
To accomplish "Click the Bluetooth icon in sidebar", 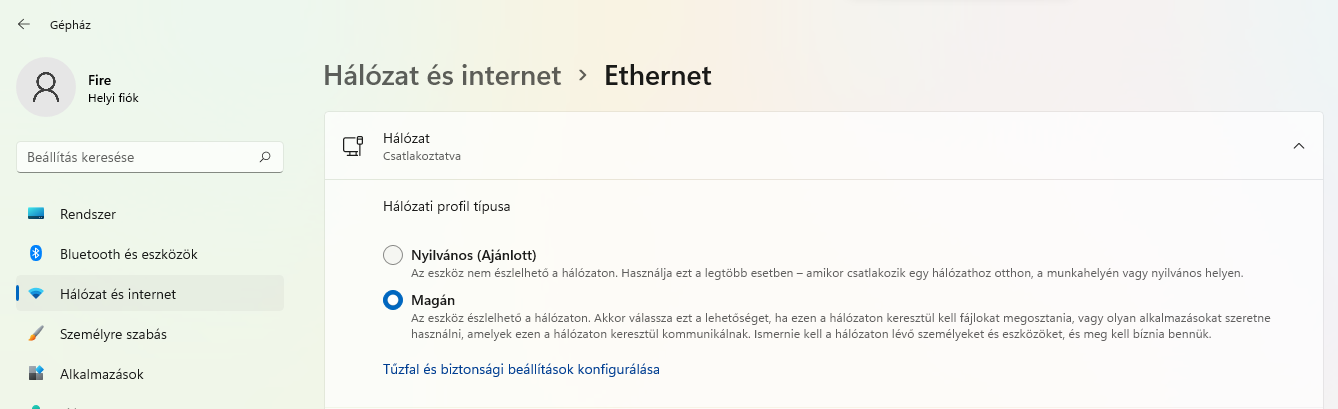I will pyautogui.click(x=36, y=254).
